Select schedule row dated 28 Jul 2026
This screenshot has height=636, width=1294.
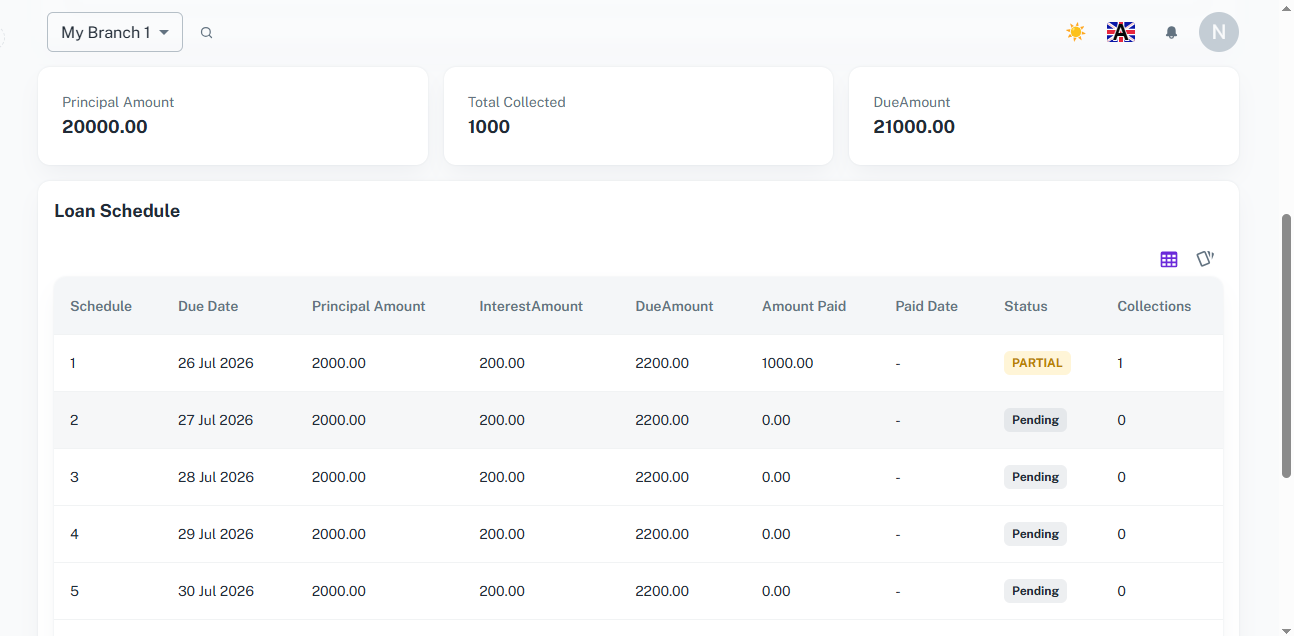[x=638, y=477]
